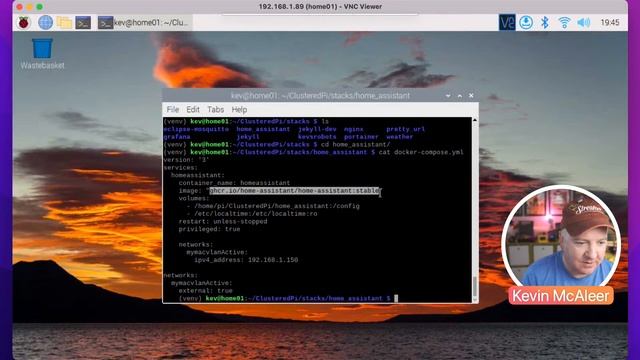640x360 pixels.
Task: Click 'grafana' in the ls output
Action: [177, 137]
